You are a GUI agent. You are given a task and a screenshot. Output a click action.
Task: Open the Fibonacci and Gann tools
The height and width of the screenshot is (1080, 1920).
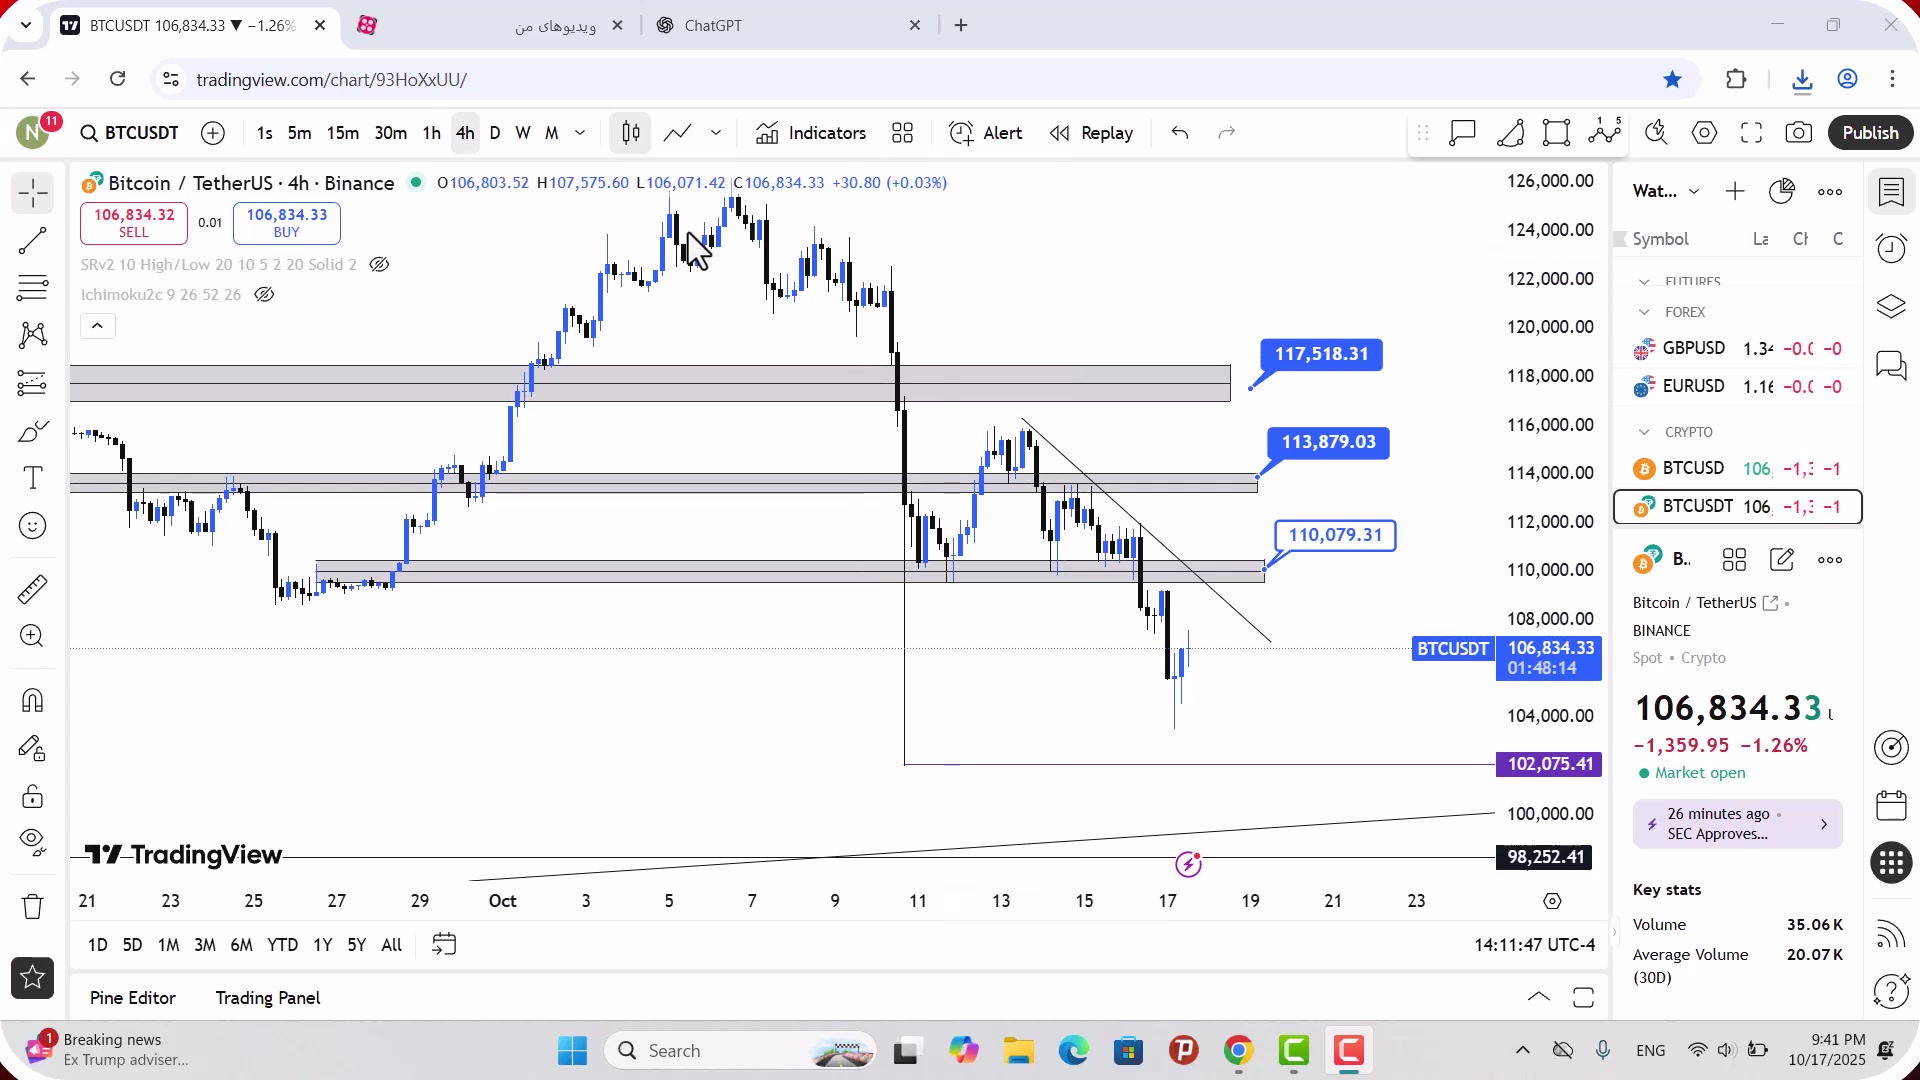click(32, 288)
